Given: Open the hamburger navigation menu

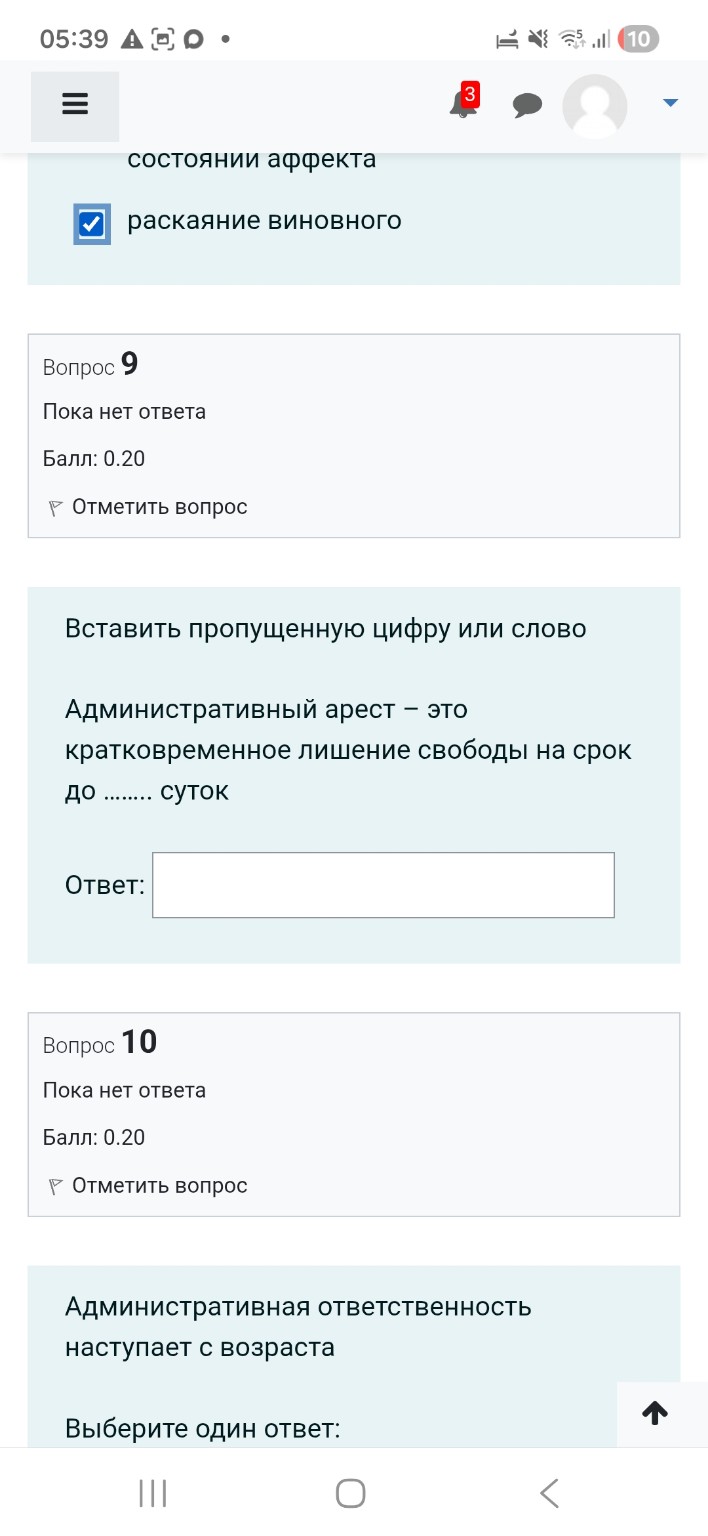Looking at the screenshot, I should 74,103.
